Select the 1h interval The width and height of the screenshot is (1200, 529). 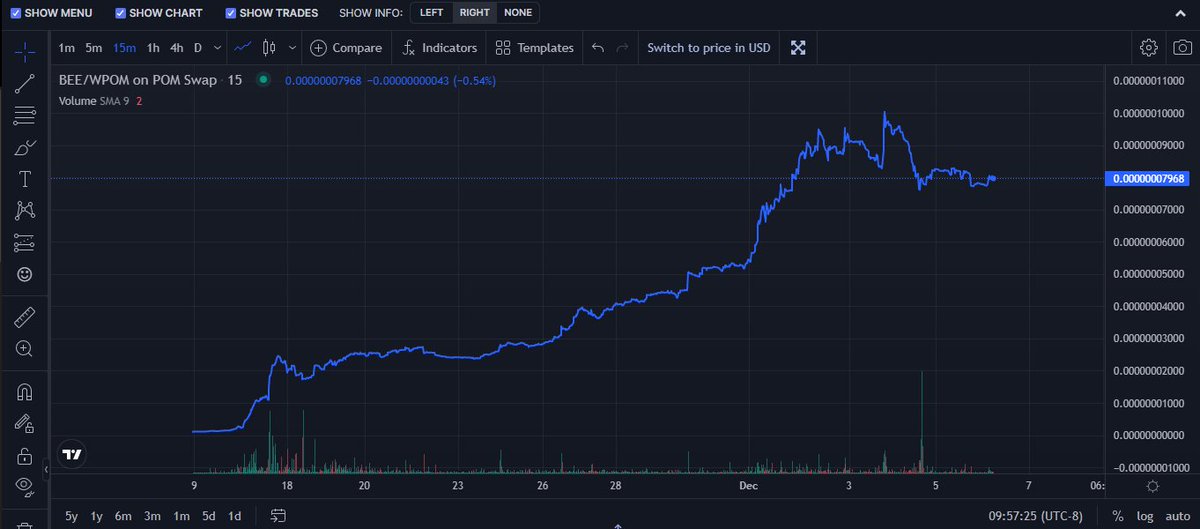153,47
